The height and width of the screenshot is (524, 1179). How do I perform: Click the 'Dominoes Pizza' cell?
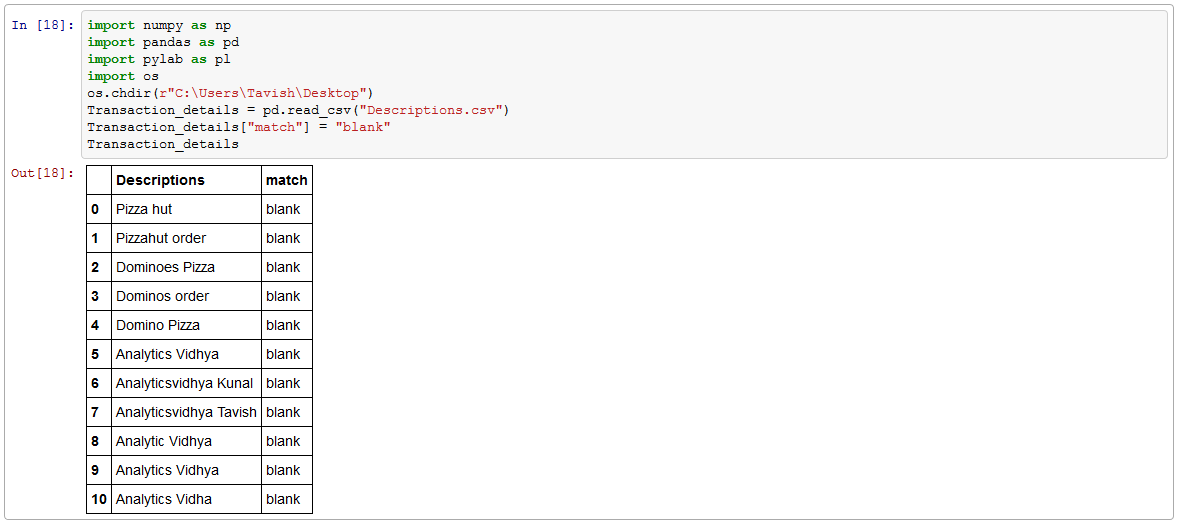pyautogui.click(x=165, y=267)
